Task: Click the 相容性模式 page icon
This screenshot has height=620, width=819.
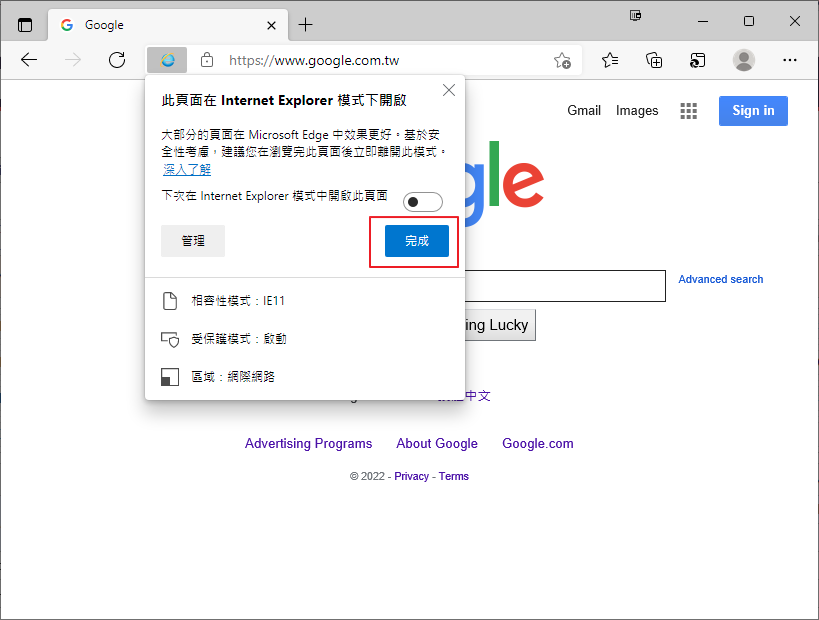Action: [170, 301]
